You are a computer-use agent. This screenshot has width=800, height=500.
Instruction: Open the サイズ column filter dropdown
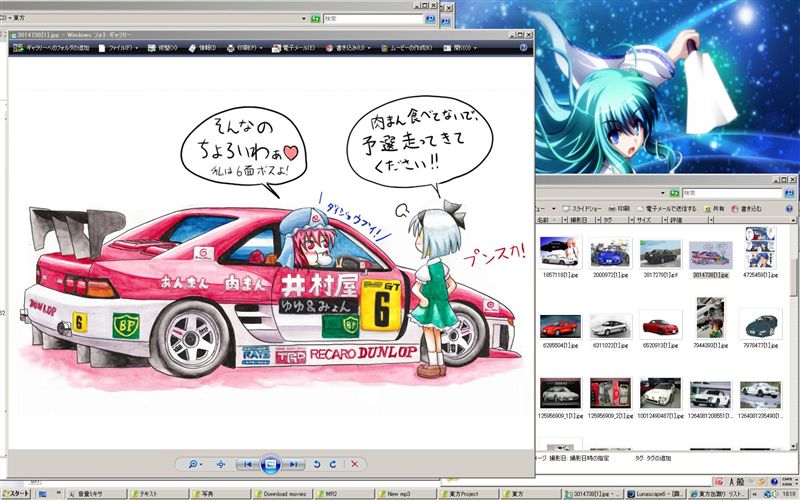tap(665, 220)
